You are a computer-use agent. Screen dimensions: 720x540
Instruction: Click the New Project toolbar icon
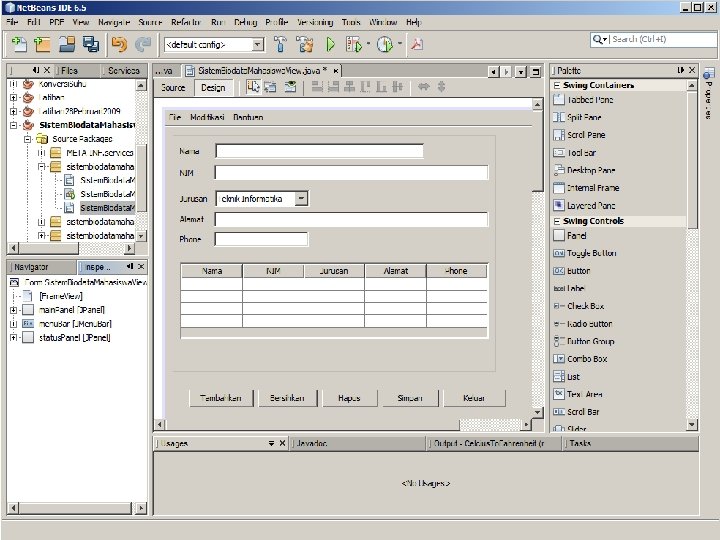tap(42, 44)
